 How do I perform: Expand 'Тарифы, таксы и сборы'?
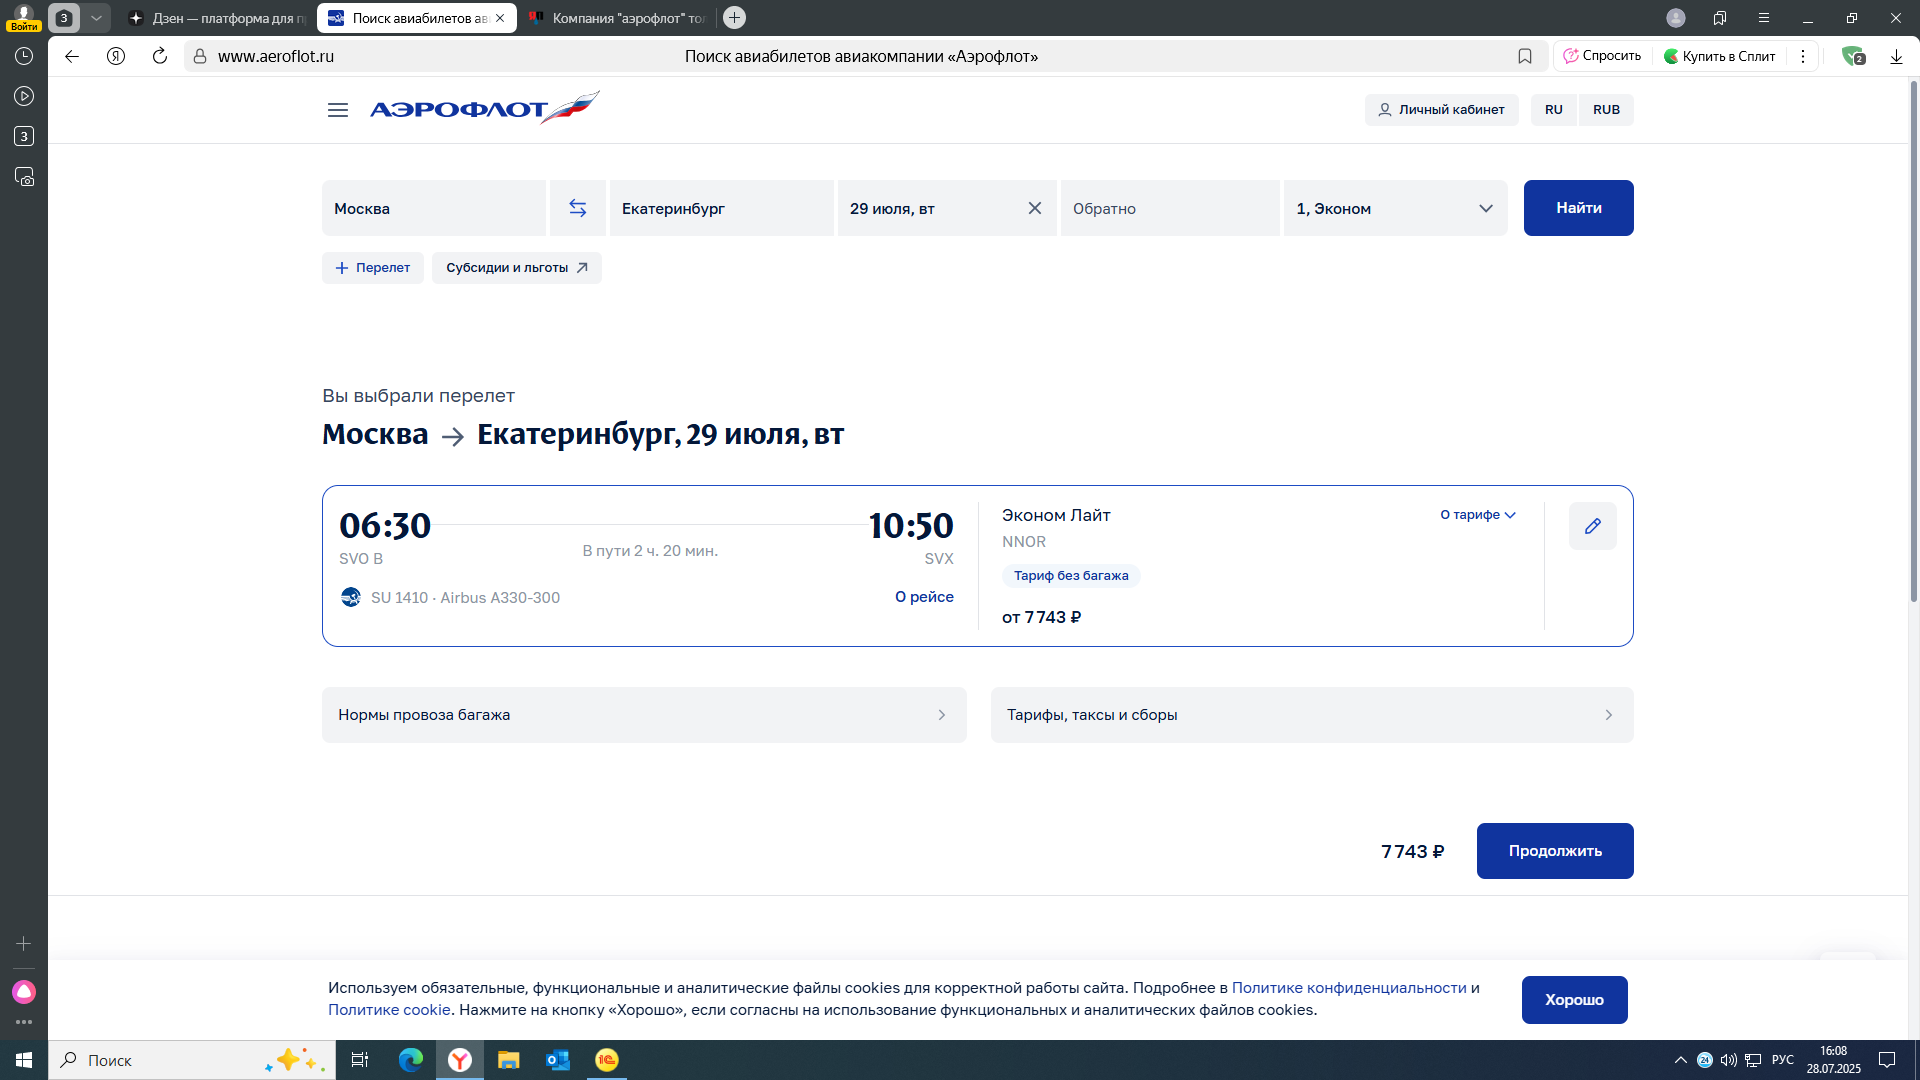tap(1312, 715)
